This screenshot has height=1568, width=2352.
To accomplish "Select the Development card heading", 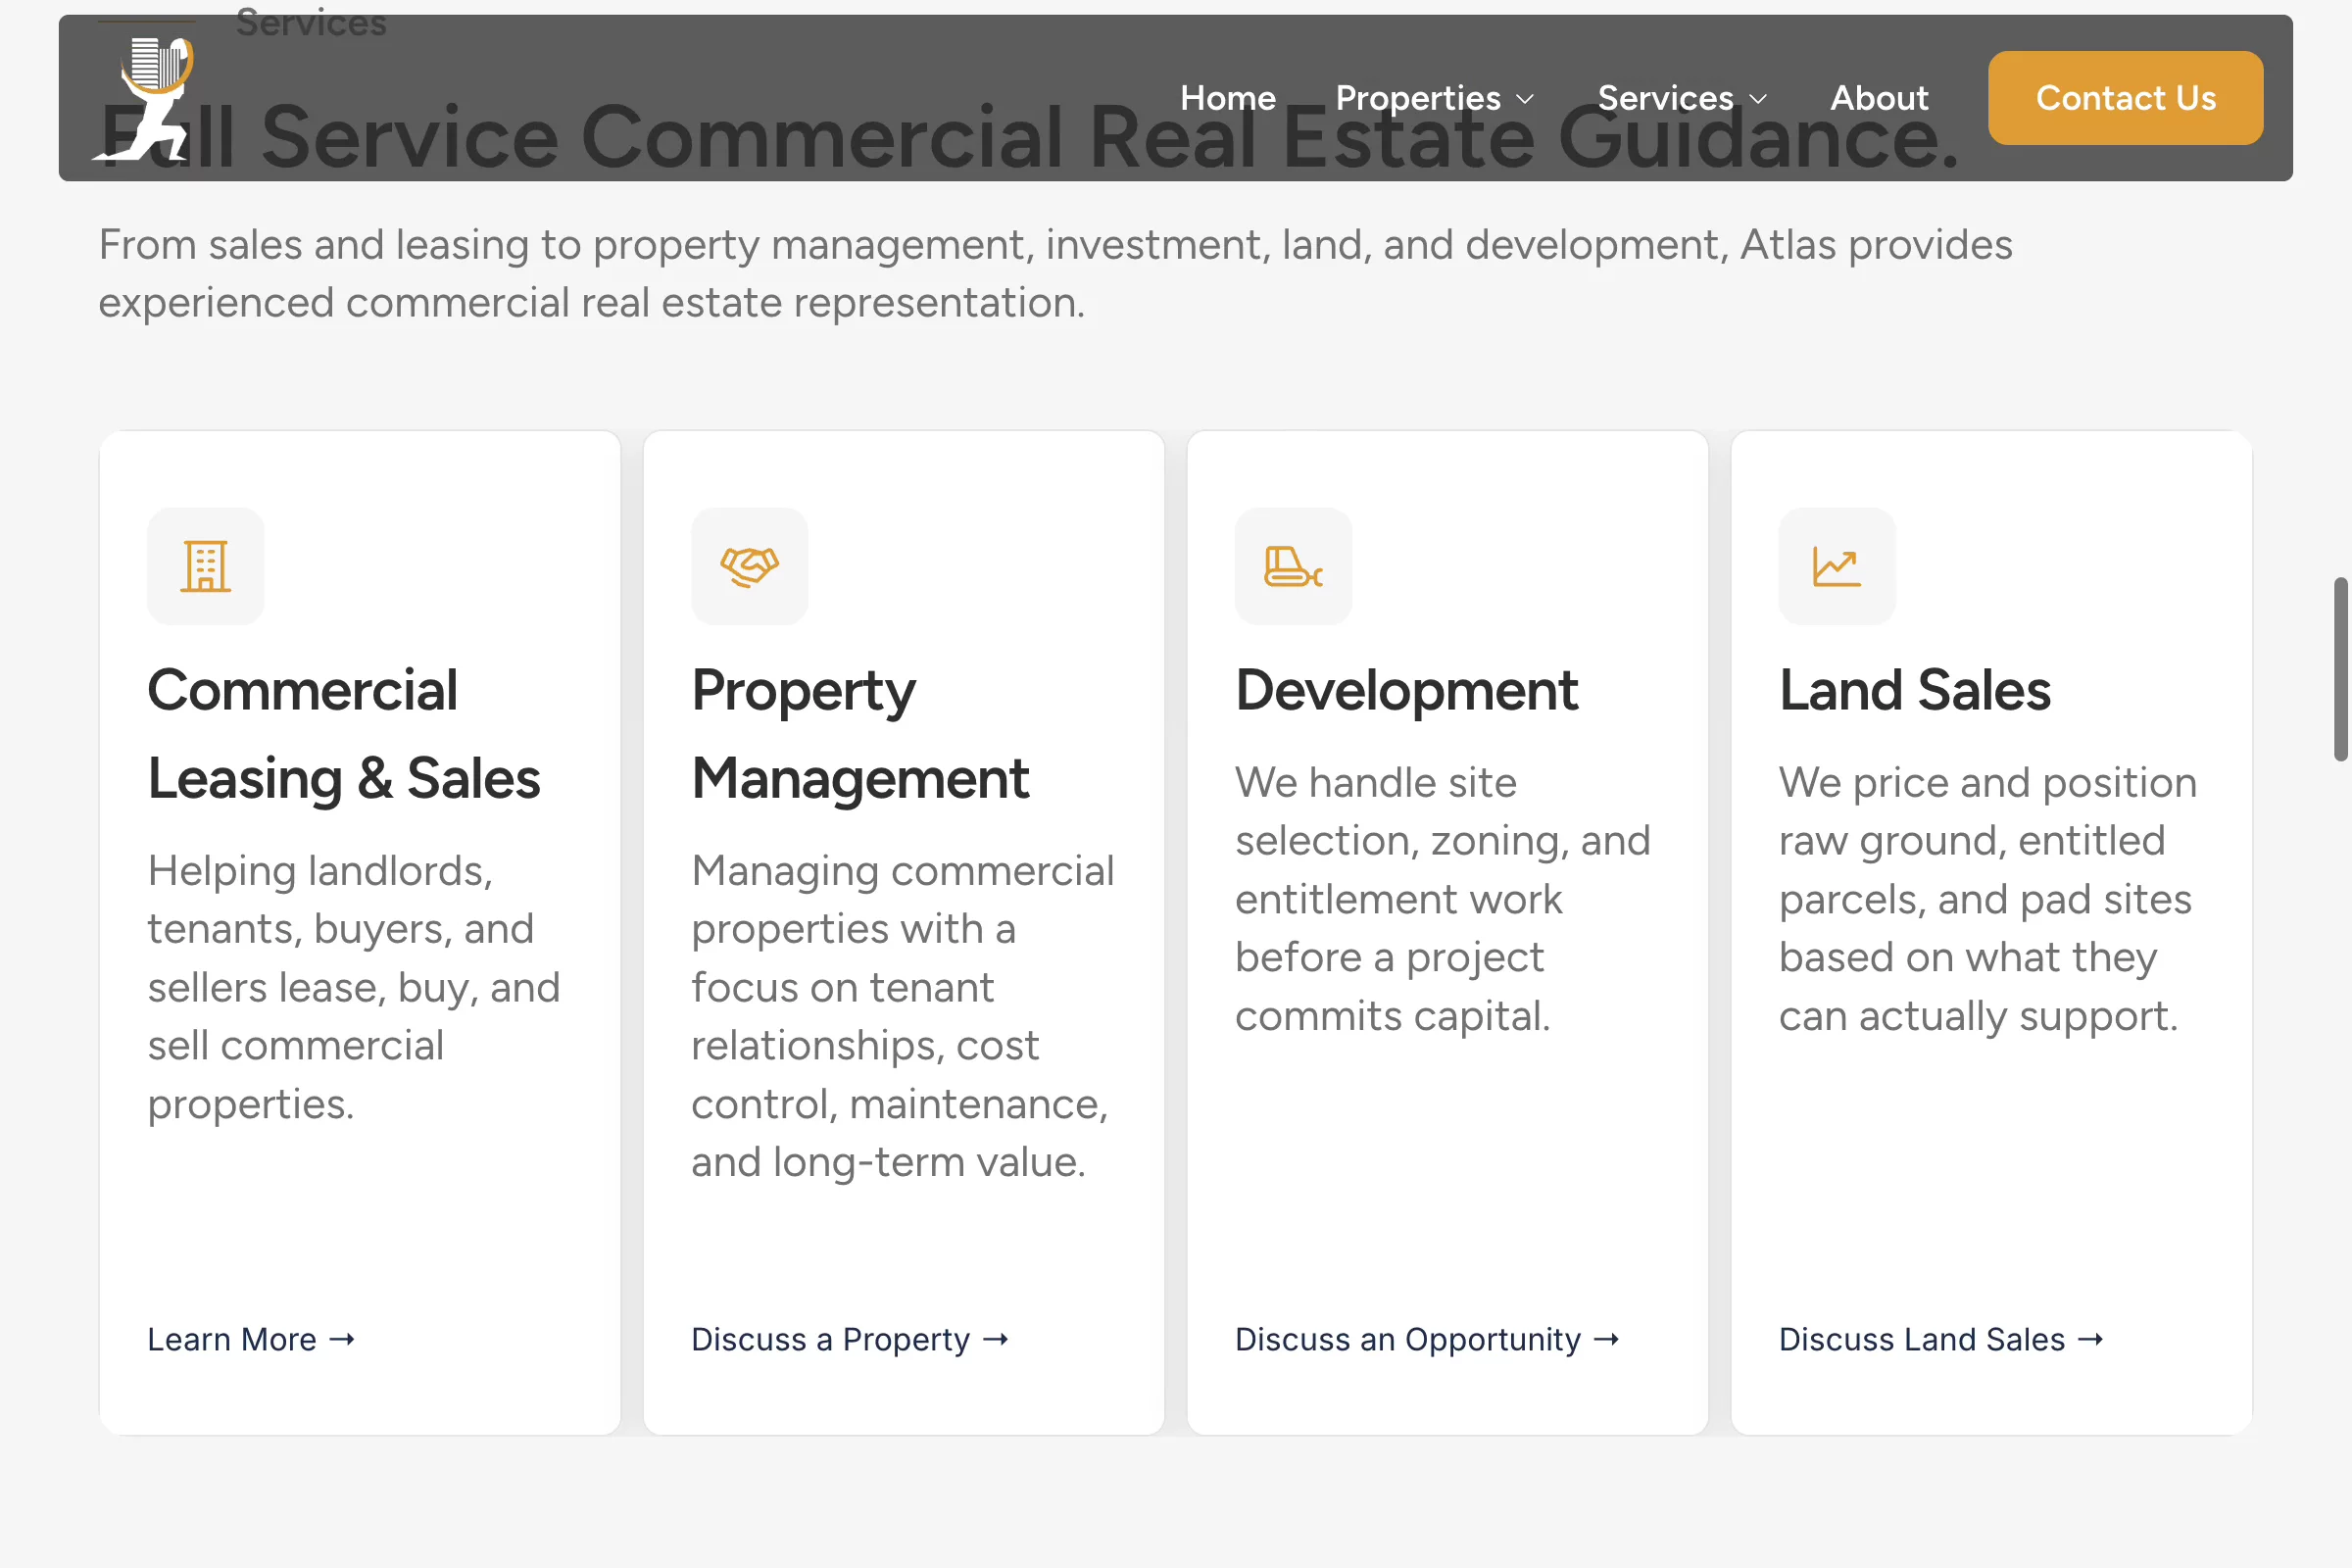I will [1406, 690].
